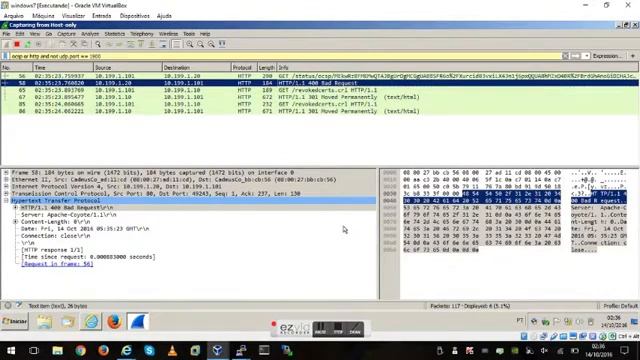Image resolution: width=640 pixels, height=360 pixels.
Task: Stop the running capture with red square
Action: pyautogui.click(x=17, y=44)
